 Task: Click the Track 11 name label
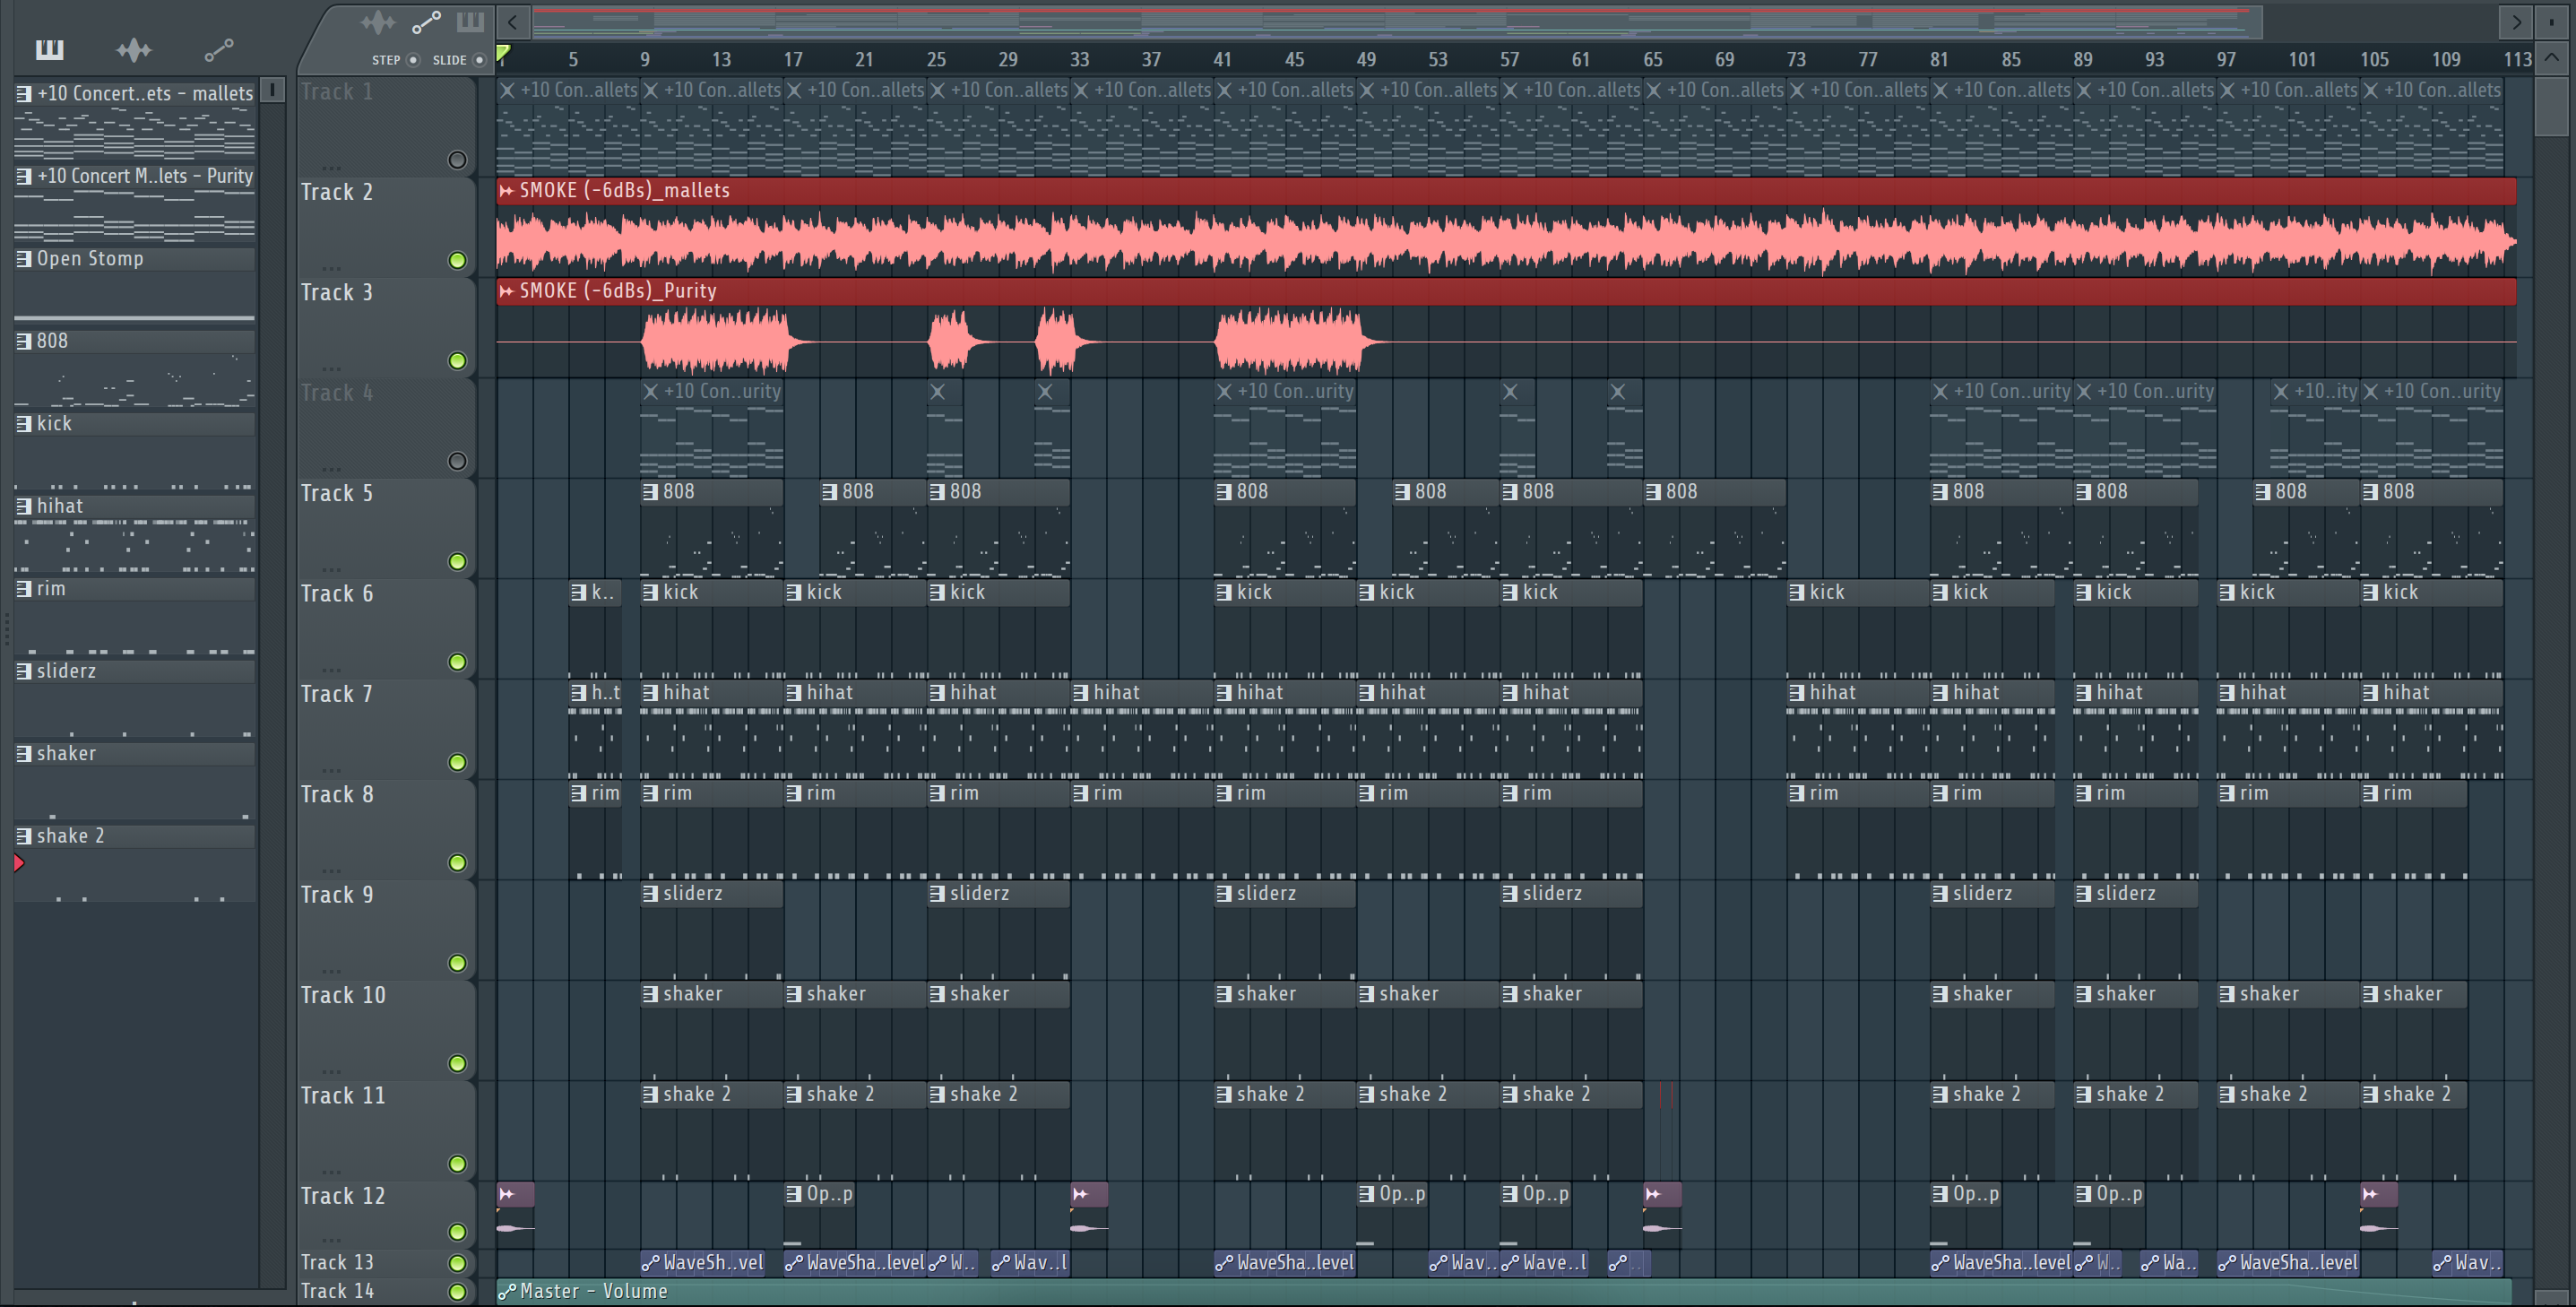coord(343,1095)
